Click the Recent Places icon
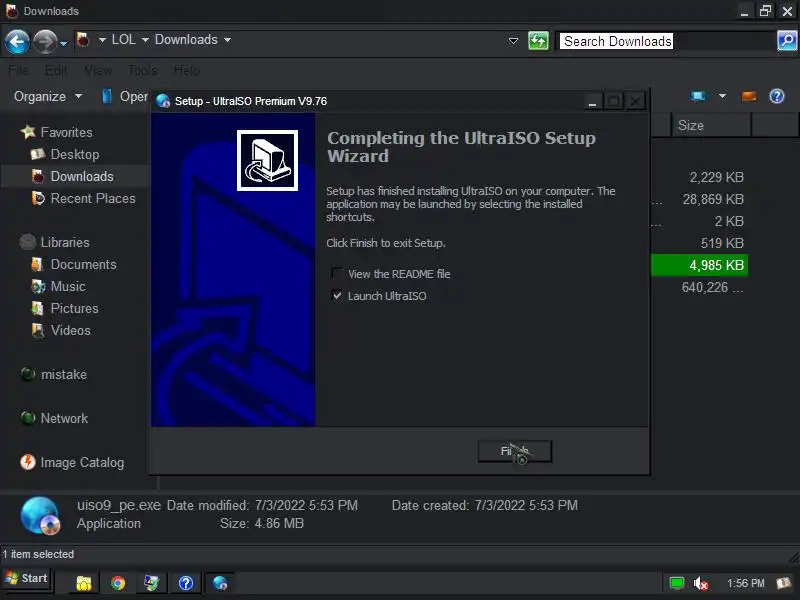The width and height of the screenshot is (800, 600). point(38,198)
